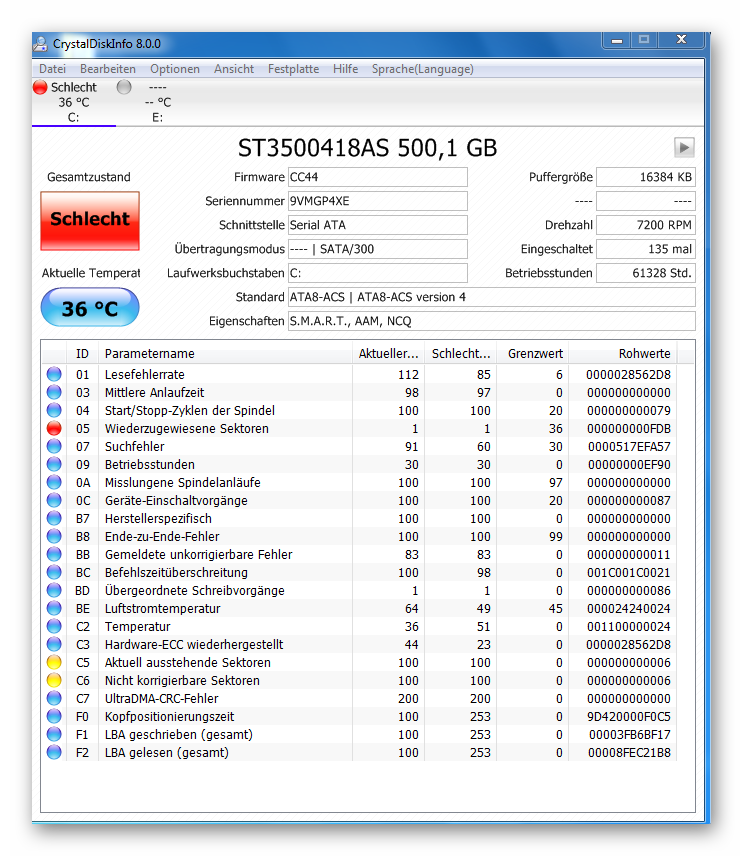Click the status orb for Mittlere Anlaufzeit
743x856 pixels.
point(54,392)
